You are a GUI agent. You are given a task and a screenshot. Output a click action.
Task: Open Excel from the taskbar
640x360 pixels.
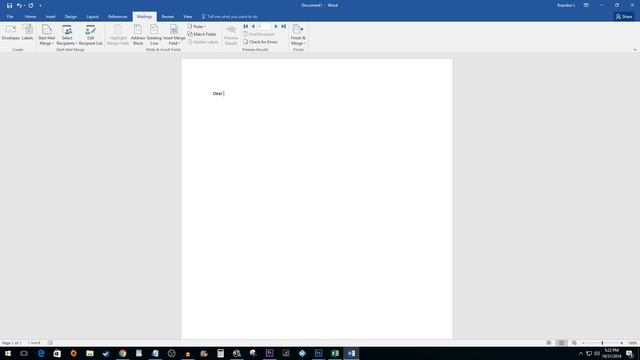tap(335, 353)
